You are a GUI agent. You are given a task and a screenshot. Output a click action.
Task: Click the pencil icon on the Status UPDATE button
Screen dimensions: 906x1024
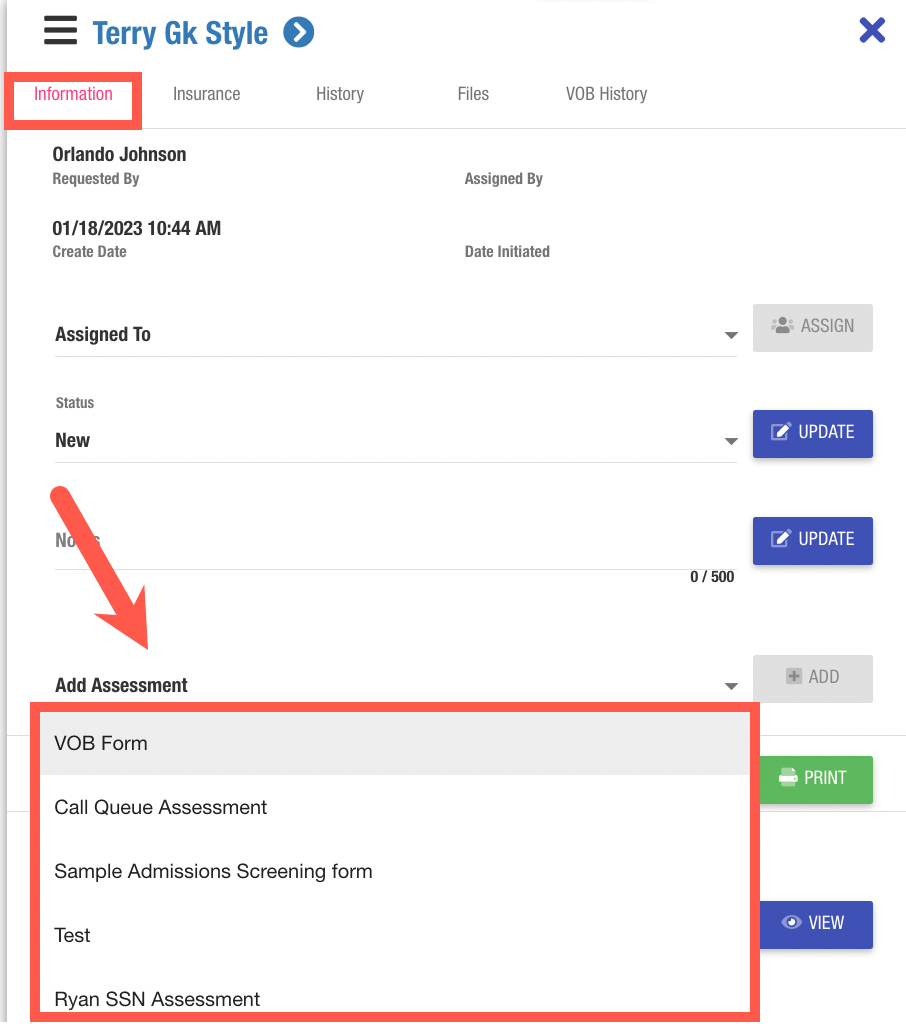tap(786, 432)
